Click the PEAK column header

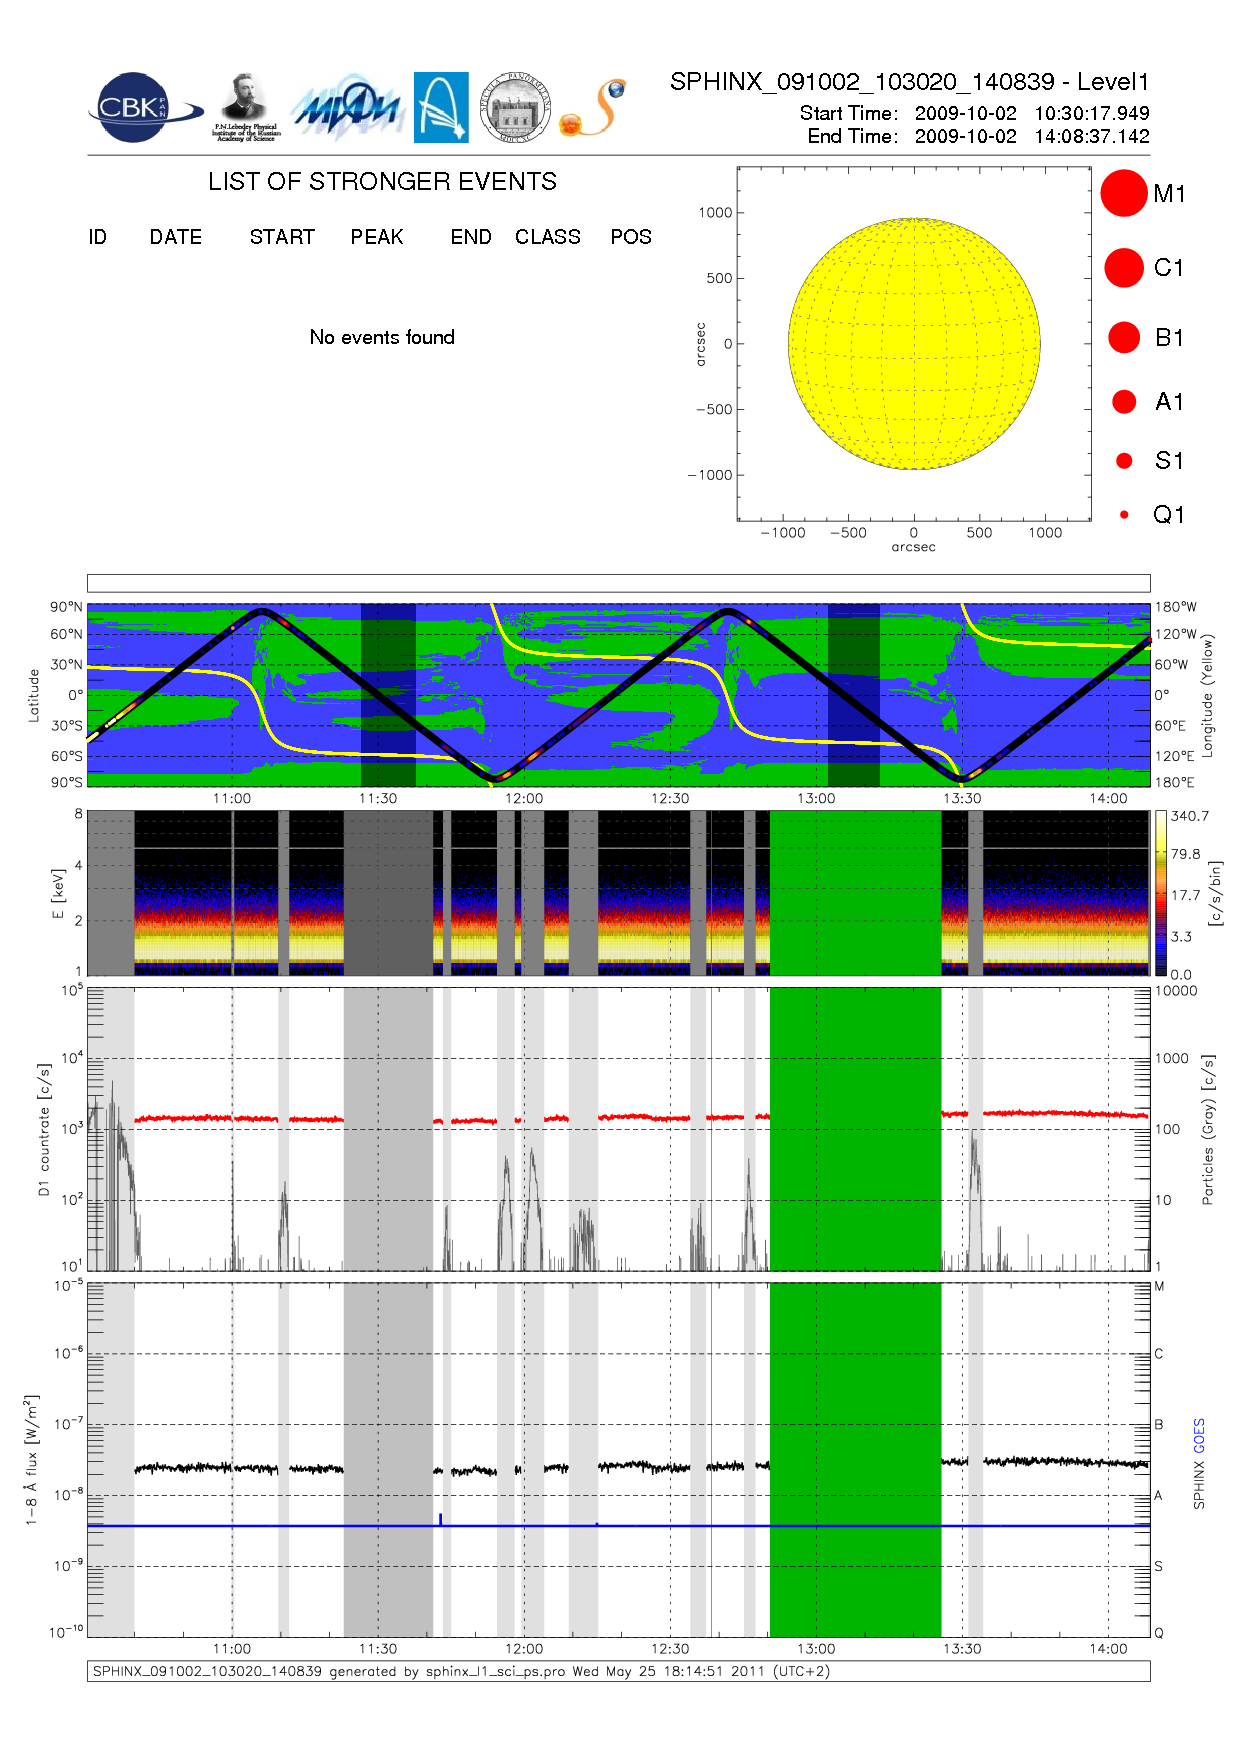[377, 237]
